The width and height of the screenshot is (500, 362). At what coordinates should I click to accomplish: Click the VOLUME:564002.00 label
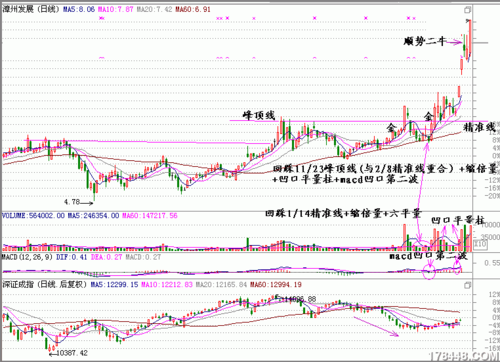coord(33,216)
